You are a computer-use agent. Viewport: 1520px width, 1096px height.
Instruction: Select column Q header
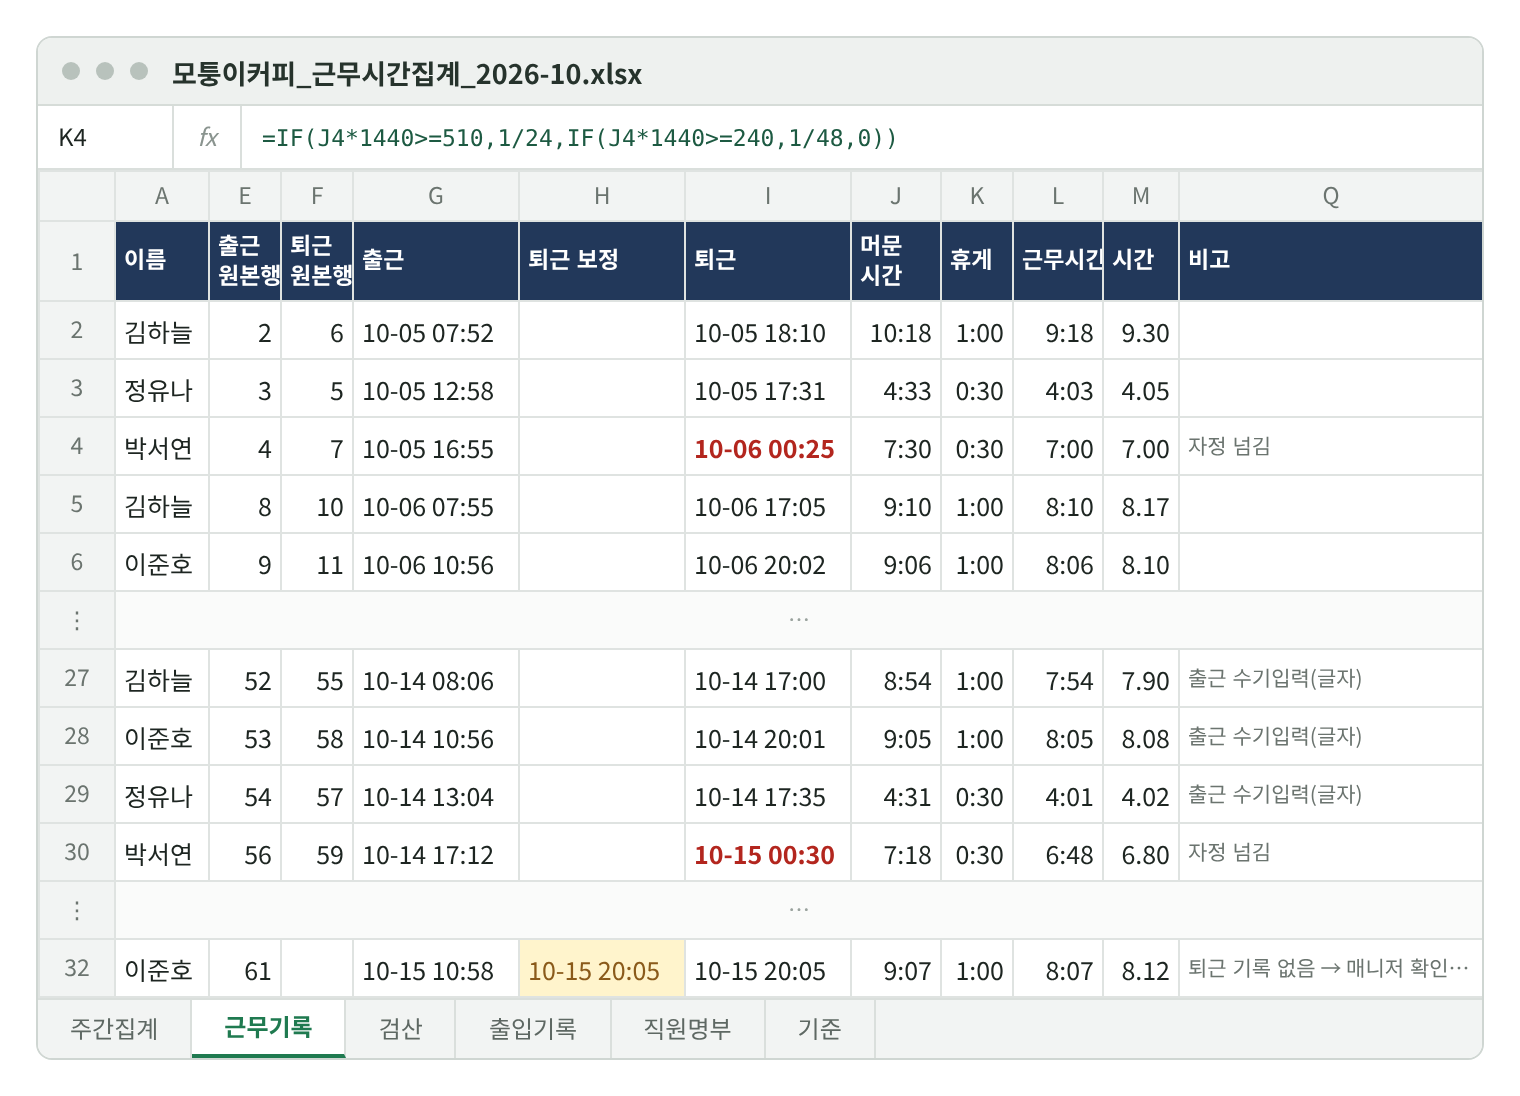tap(1331, 196)
